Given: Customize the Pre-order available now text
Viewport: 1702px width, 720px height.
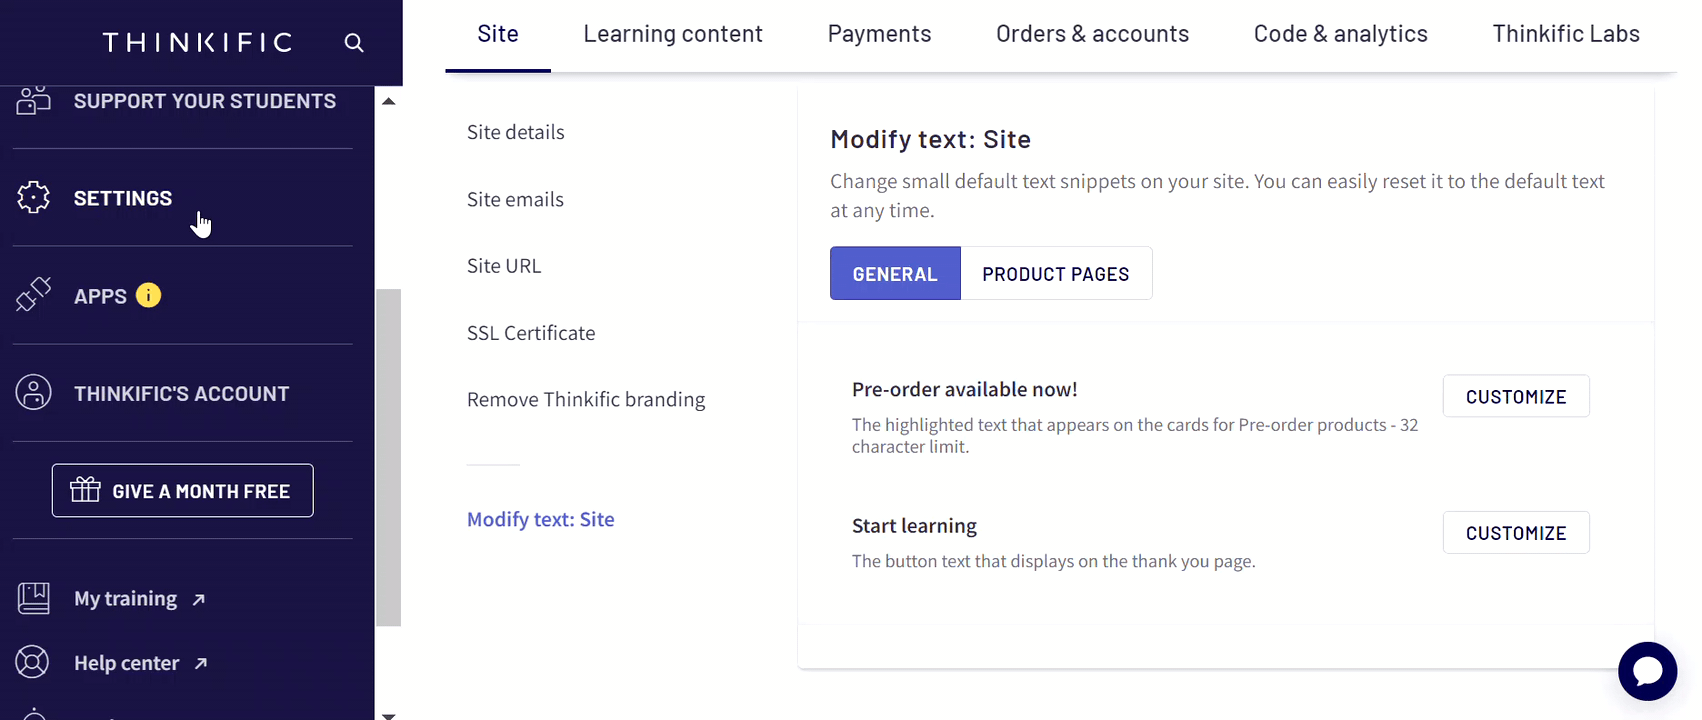Looking at the screenshot, I should pyautogui.click(x=1516, y=396).
